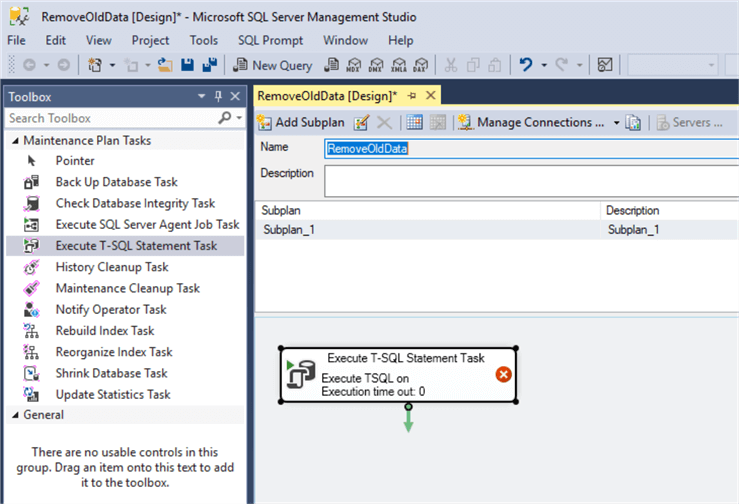Open the View menu
739x504 pixels.
99,41
